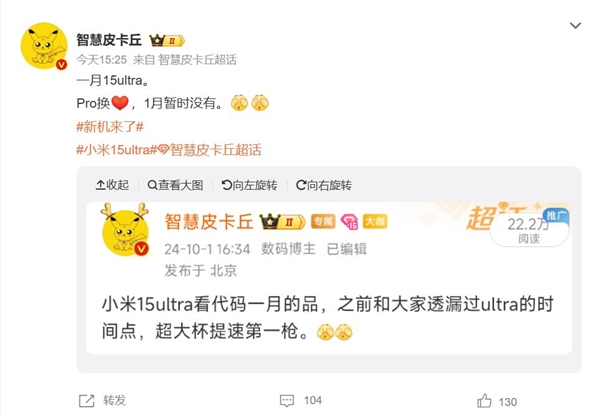Click the timestamp 今天15:25
This screenshot has height=417, width=600.
101,60
